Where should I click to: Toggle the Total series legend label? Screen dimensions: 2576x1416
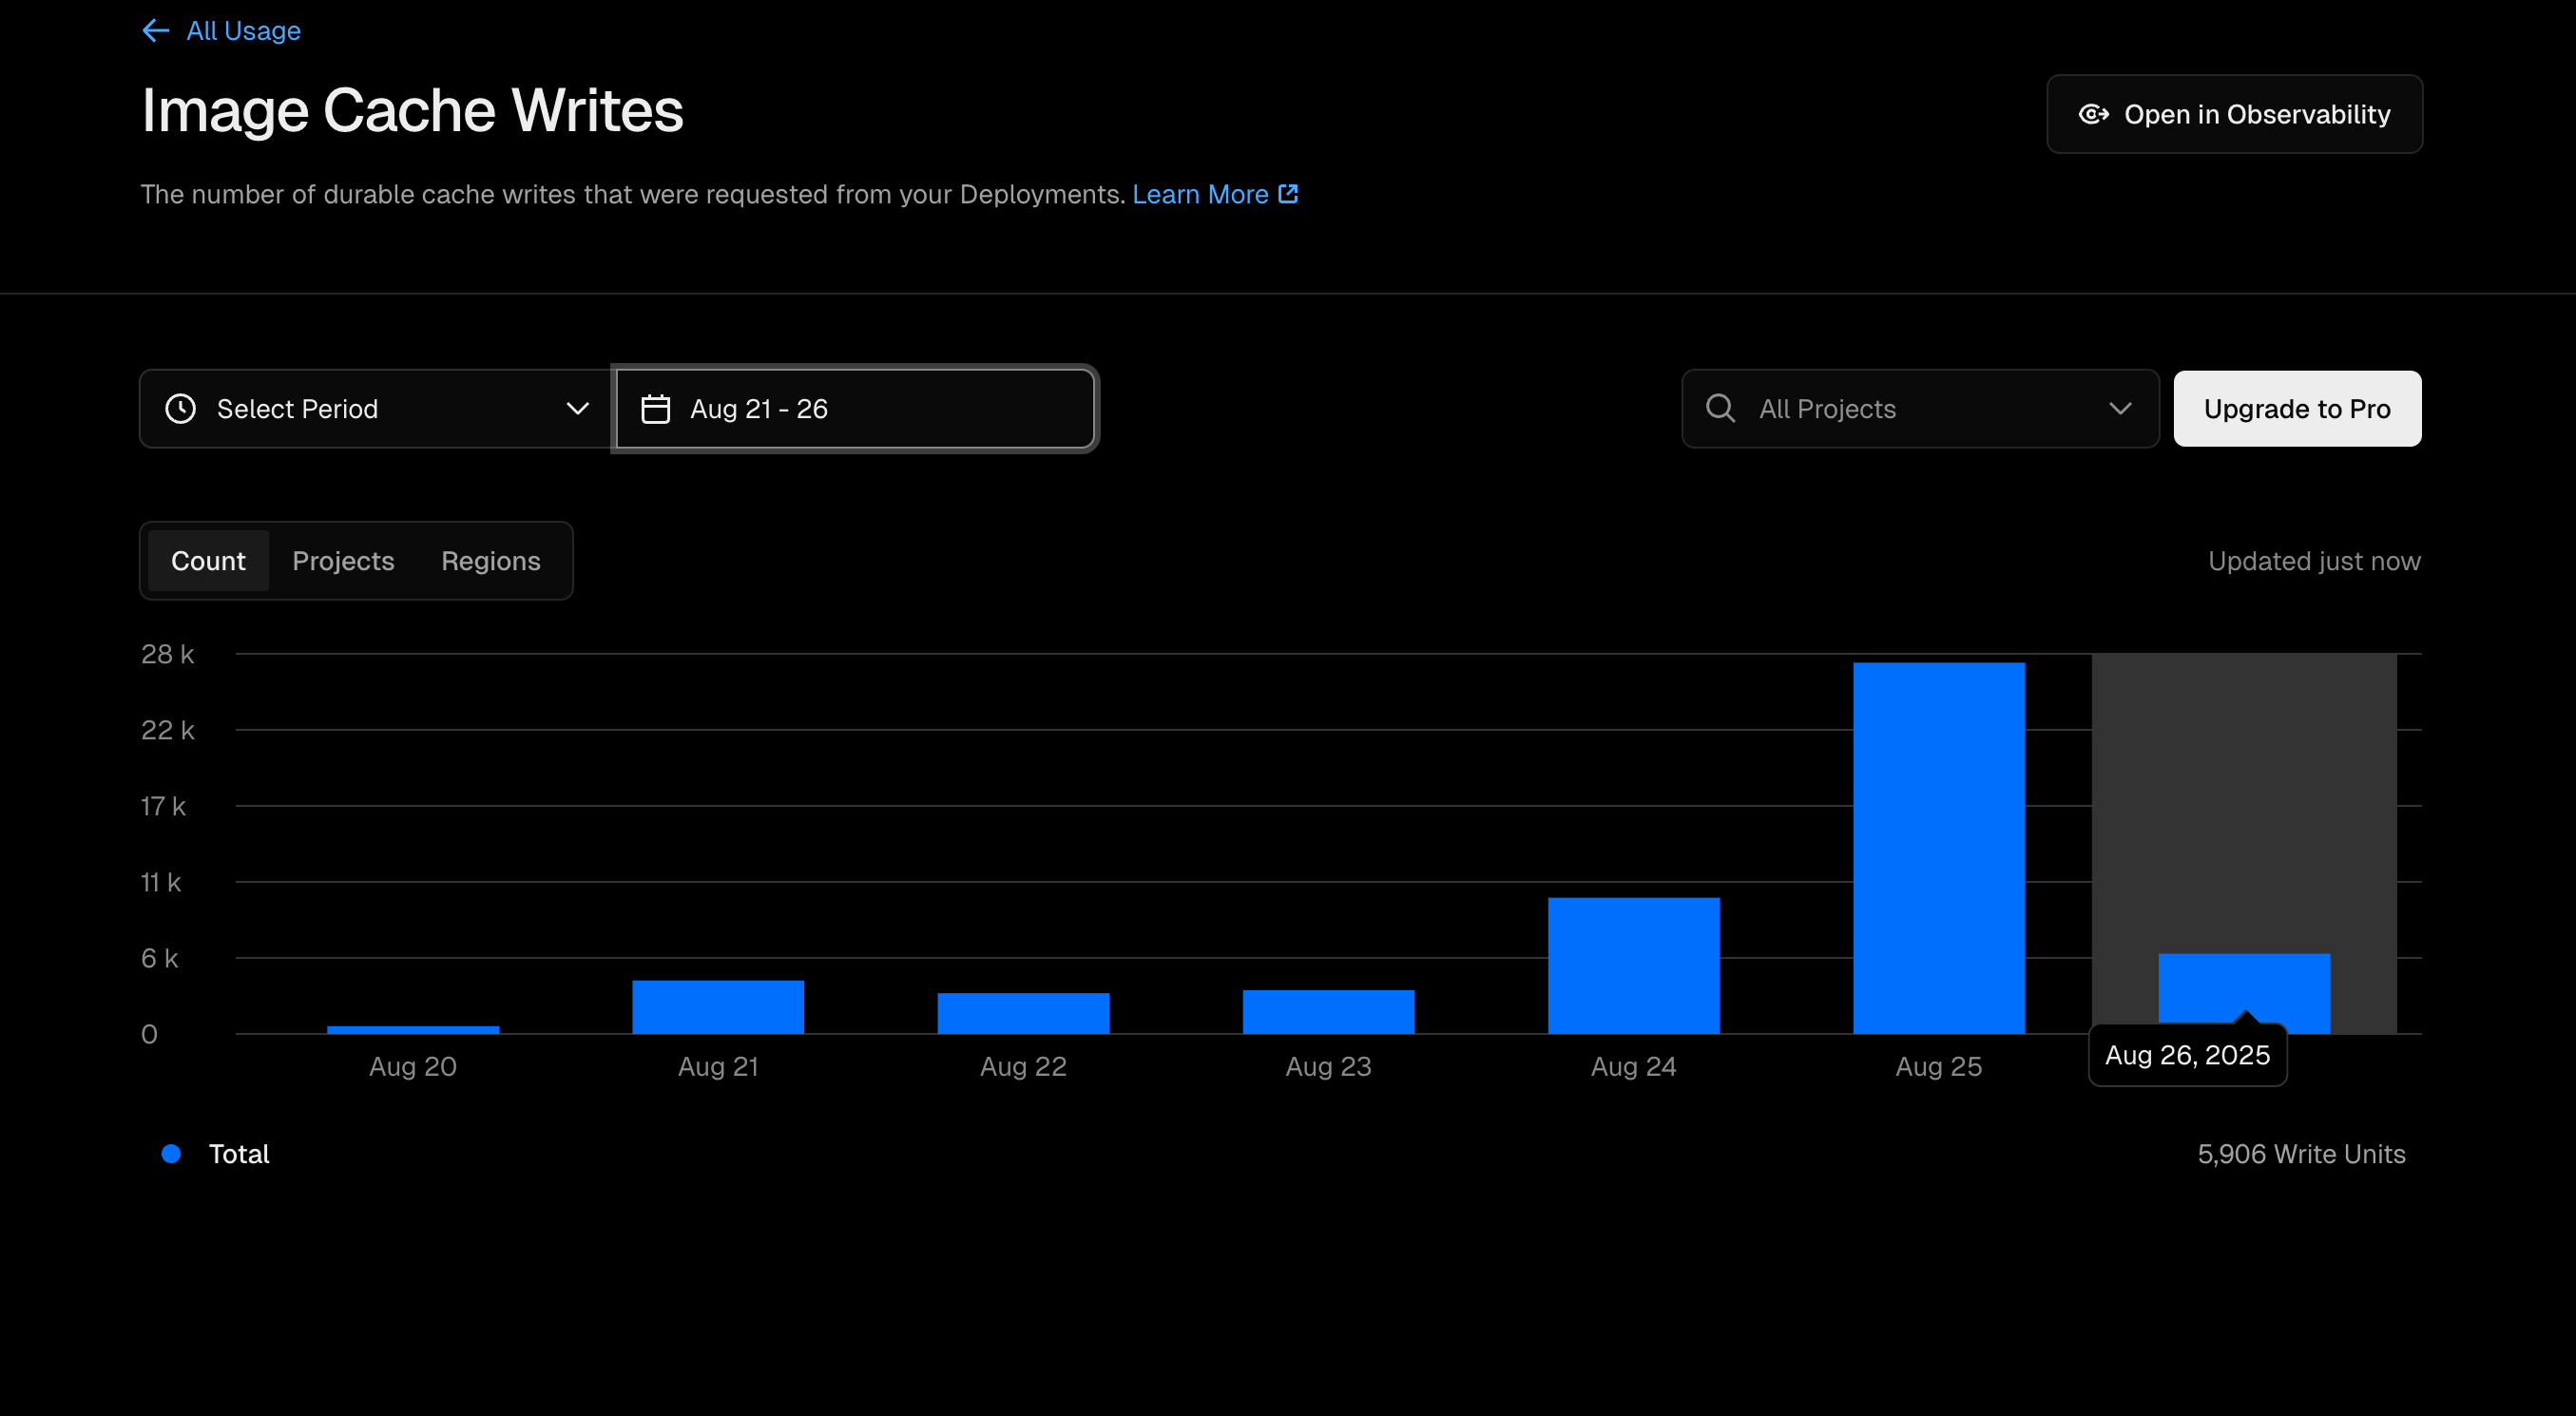(239, 1154)
